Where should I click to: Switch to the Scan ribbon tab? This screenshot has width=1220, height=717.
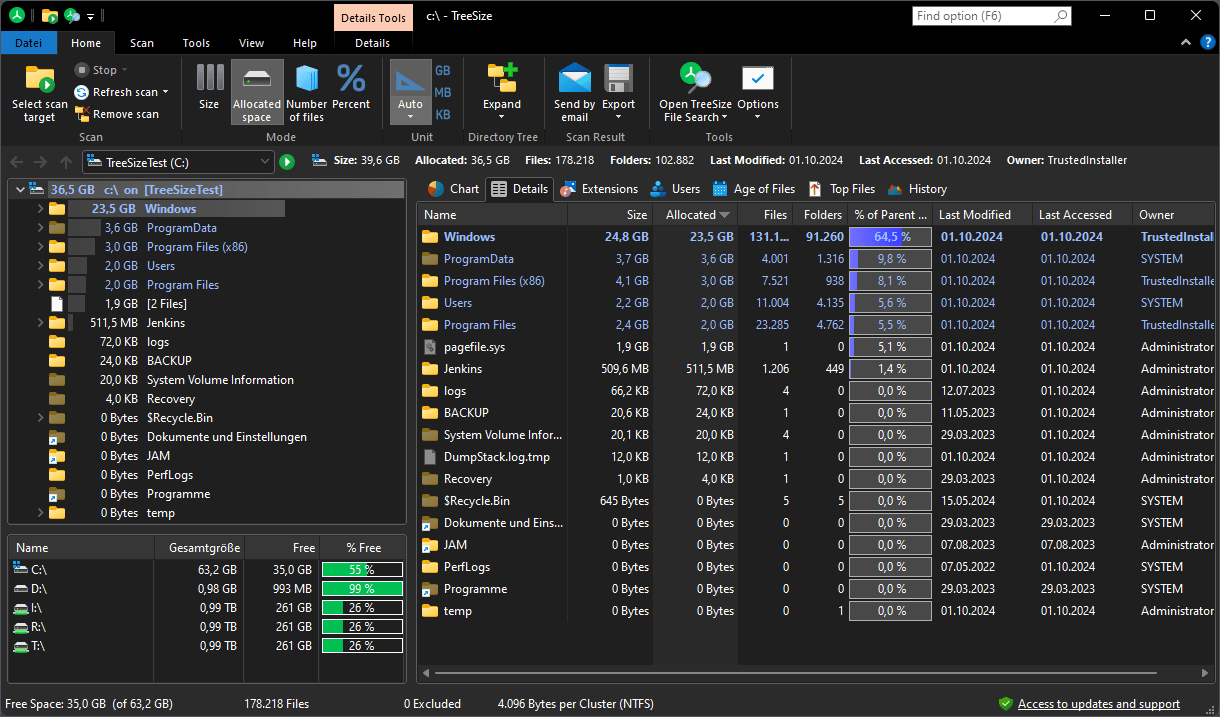[141, 43]
